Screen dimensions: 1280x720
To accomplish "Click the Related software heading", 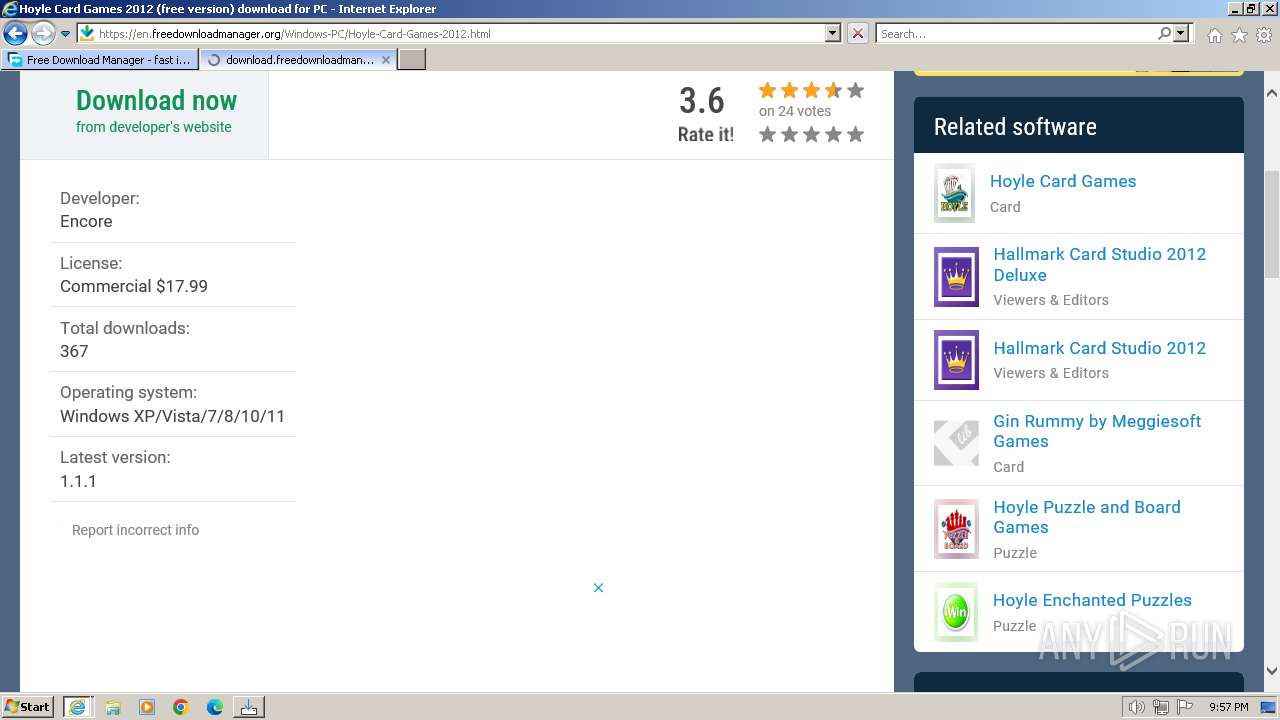I will (x=1015, y=127).
